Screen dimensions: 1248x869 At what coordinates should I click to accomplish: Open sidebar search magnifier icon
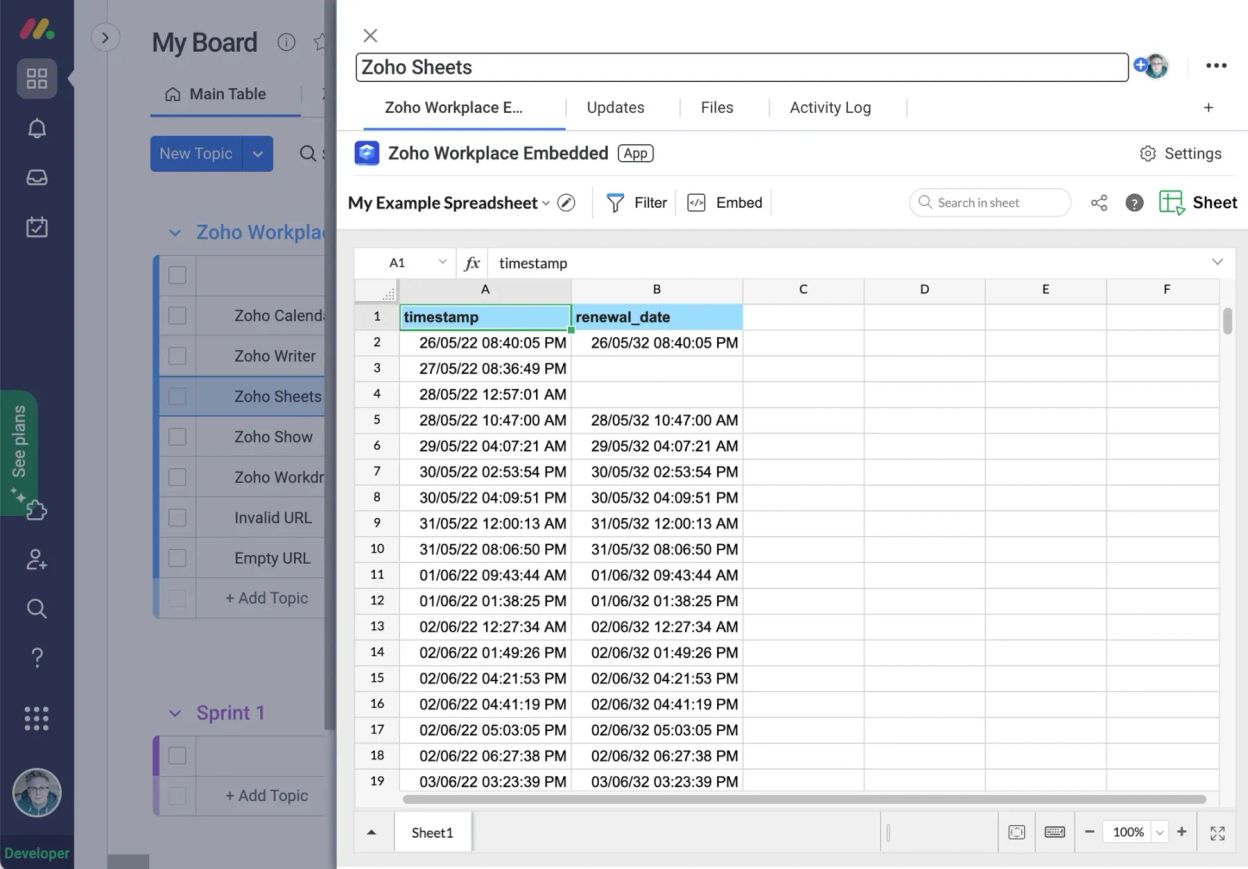37,608
